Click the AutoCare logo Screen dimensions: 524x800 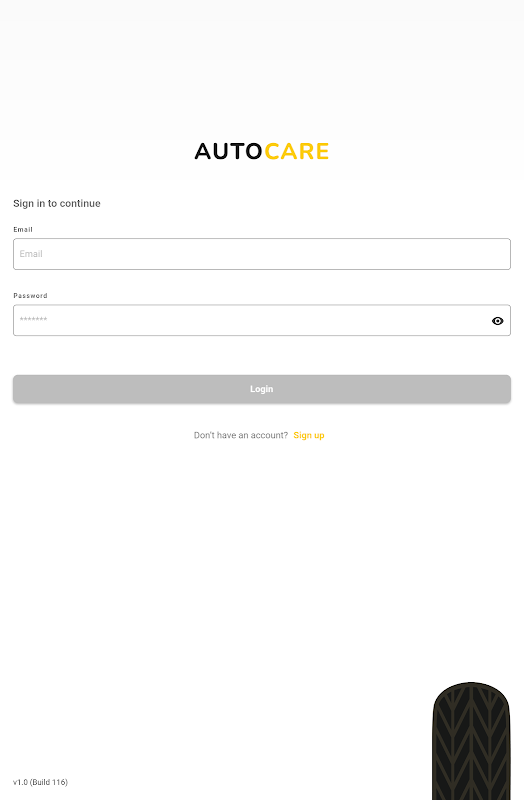pos(262,152)
